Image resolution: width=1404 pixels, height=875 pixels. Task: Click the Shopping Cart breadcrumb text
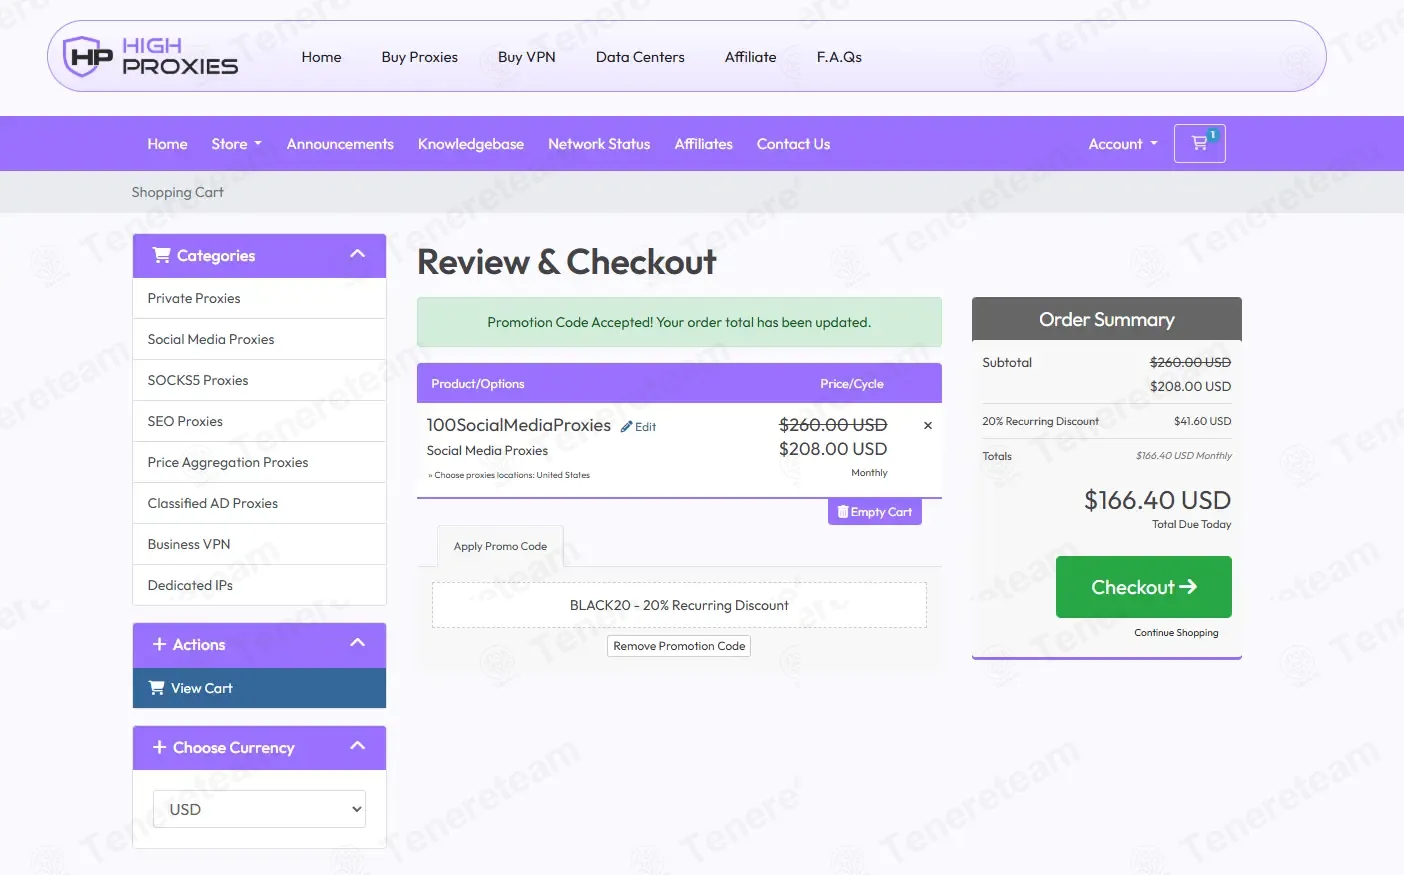[177, 192]
